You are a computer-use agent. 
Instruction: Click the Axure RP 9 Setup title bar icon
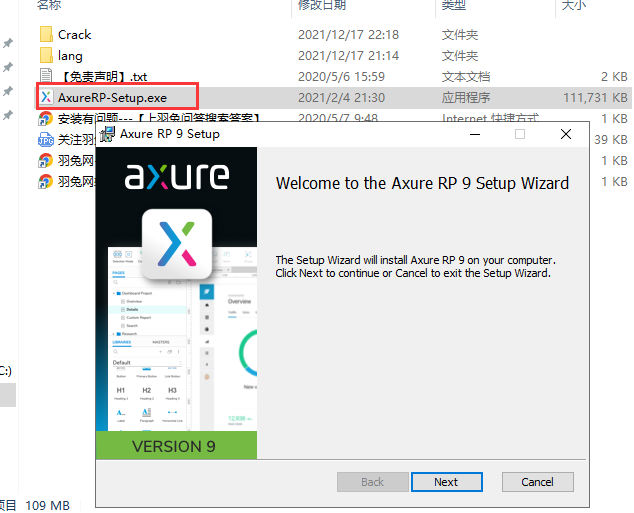click(x=107, y=134)
